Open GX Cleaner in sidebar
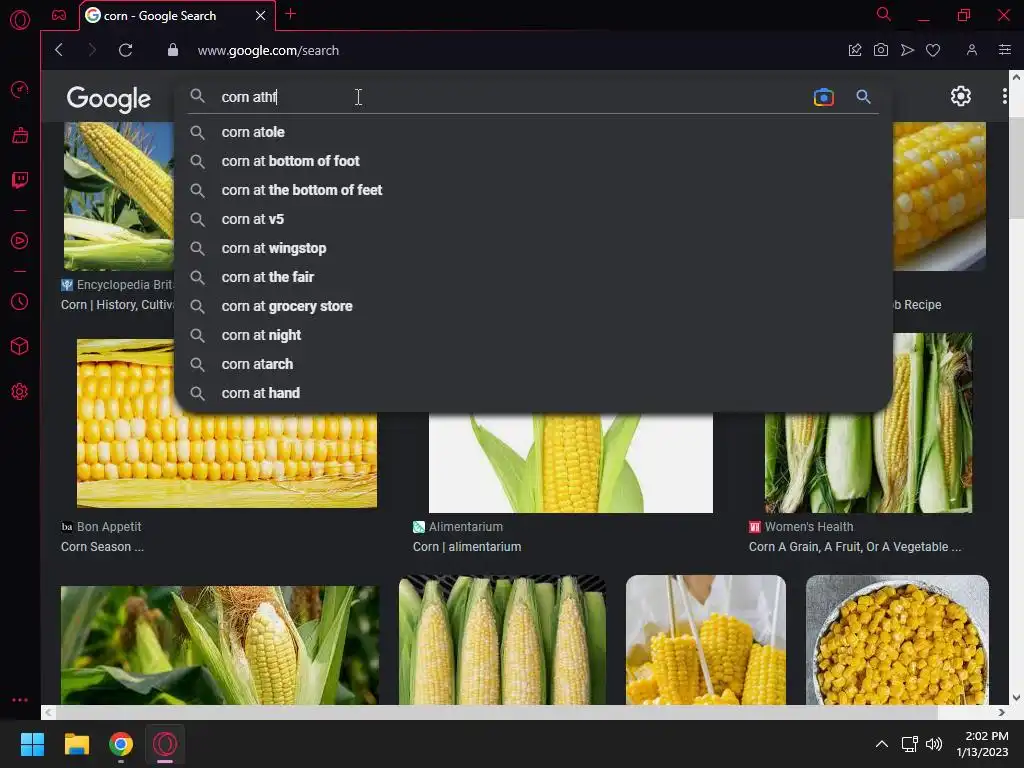The width and height of the screenshot is (1024, 768). point(20,135)
